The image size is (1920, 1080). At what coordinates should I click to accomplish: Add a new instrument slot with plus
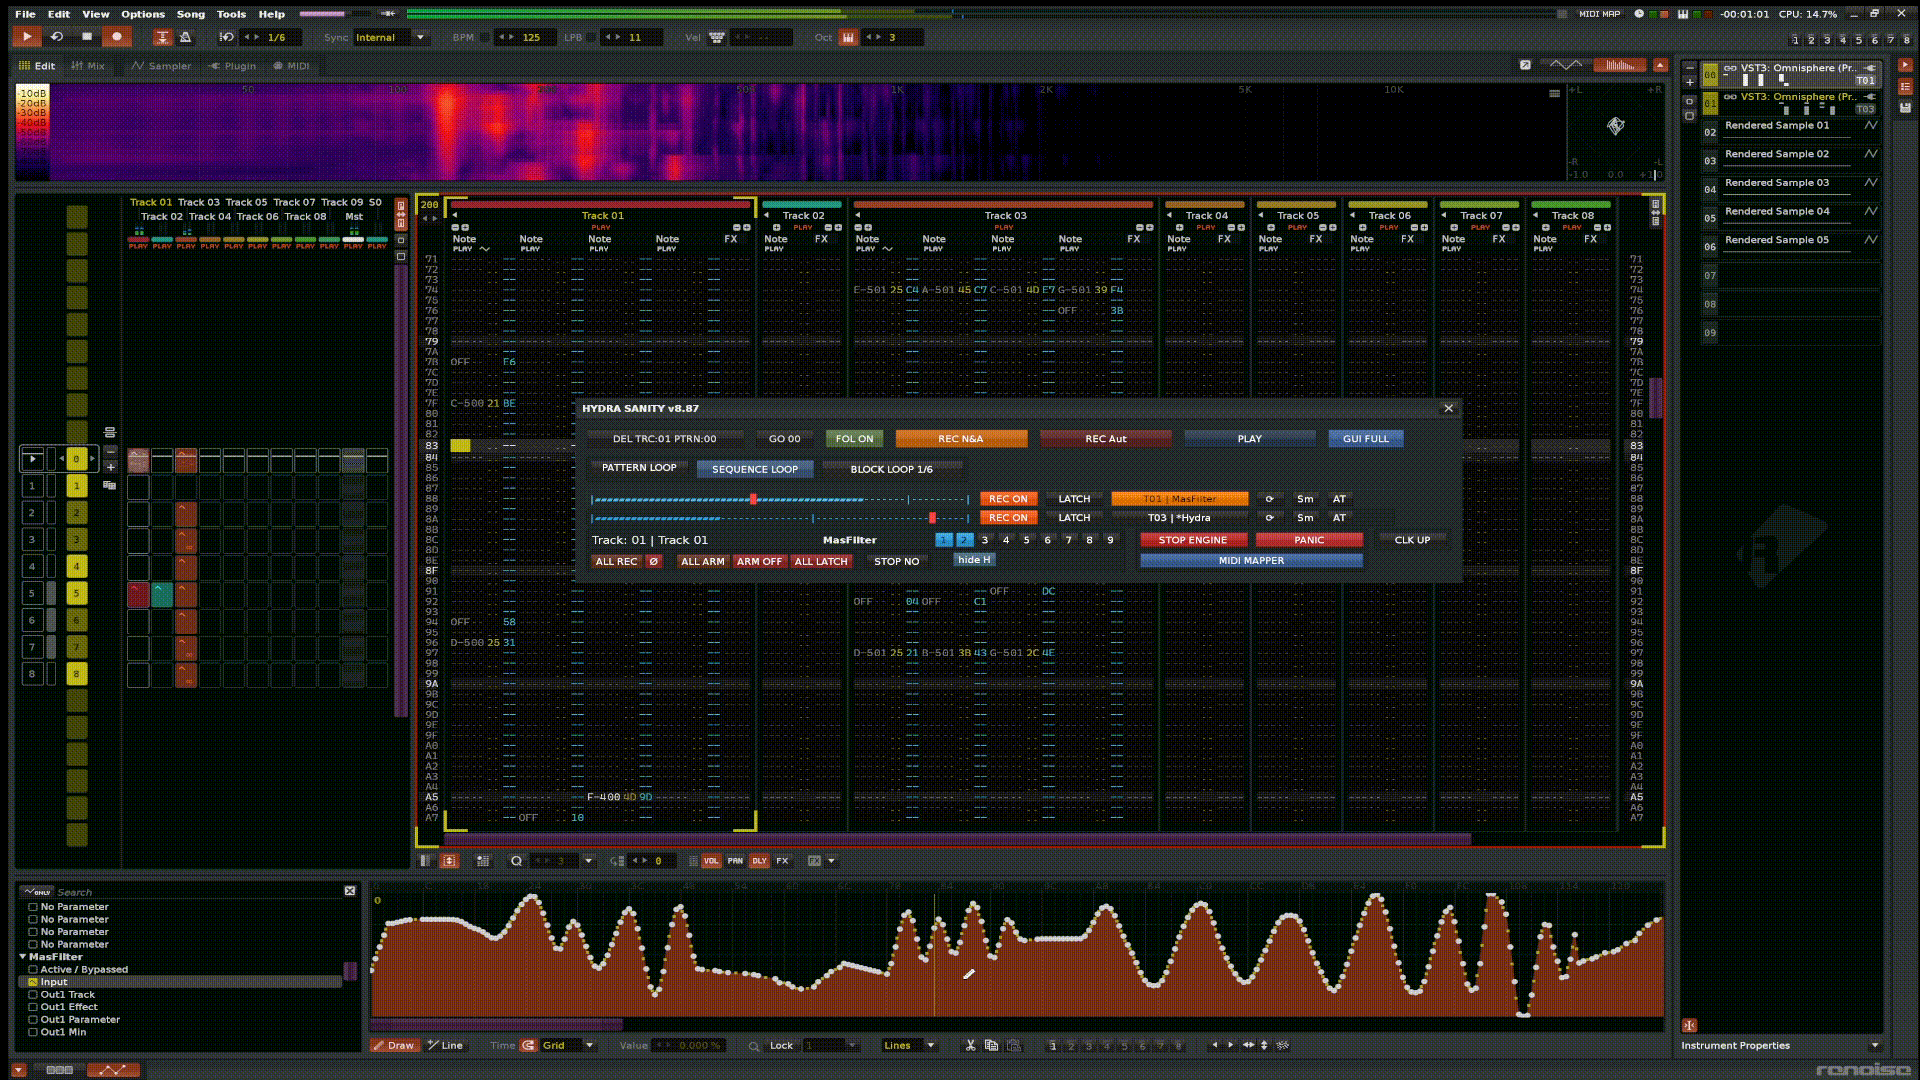(1690, 82)
